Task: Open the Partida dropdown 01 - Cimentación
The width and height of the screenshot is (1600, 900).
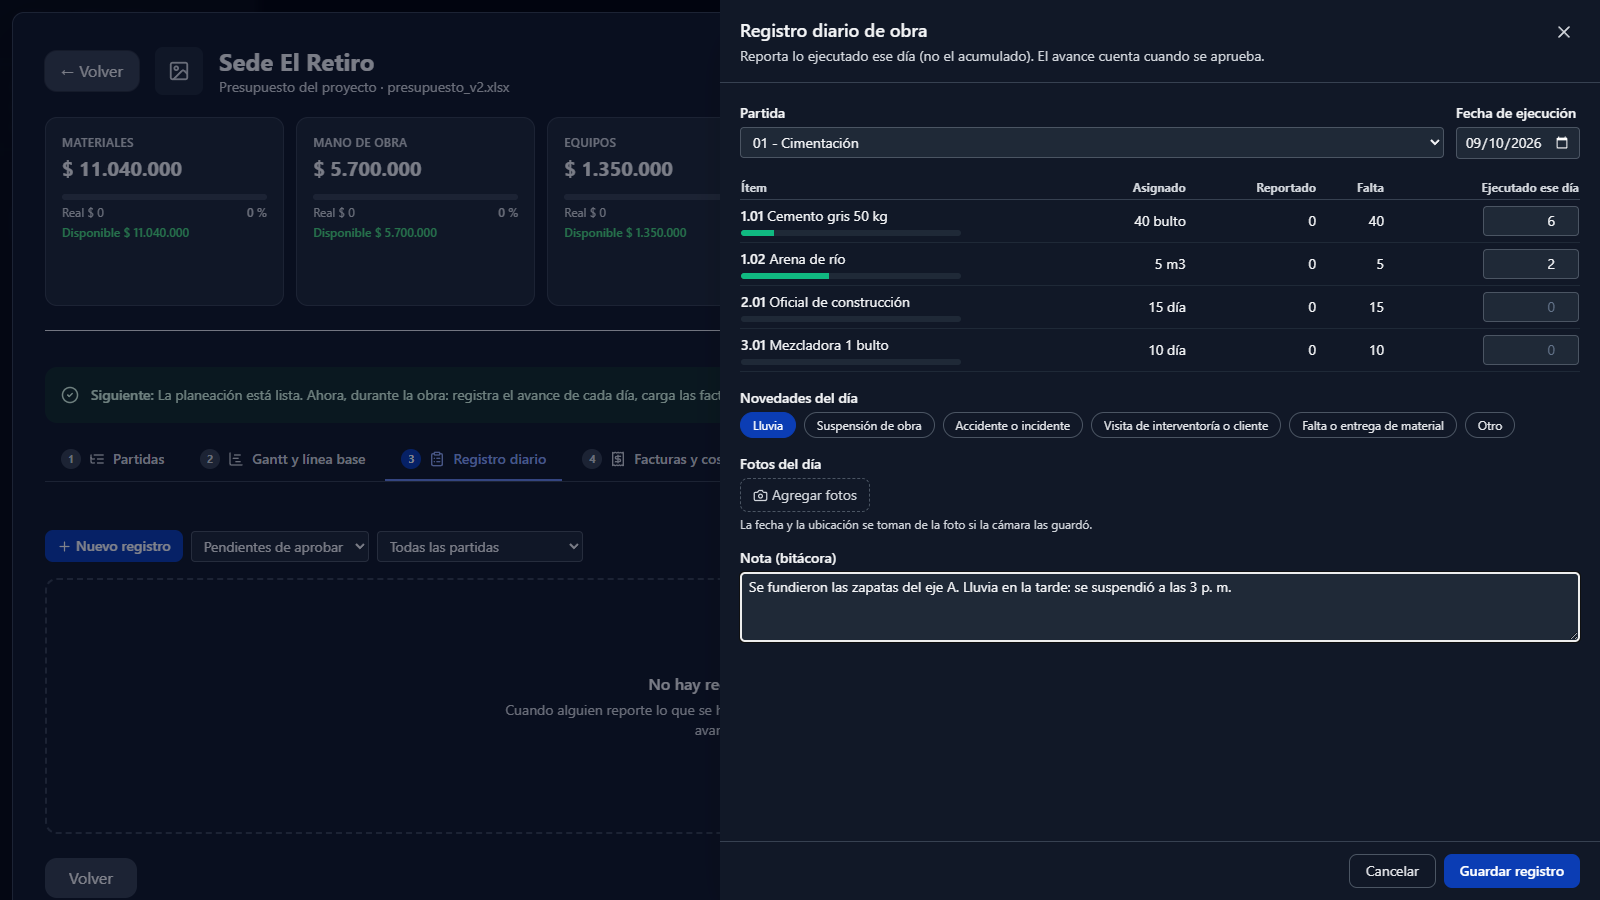Action: pyautogui.click(x=1092, y=143)
